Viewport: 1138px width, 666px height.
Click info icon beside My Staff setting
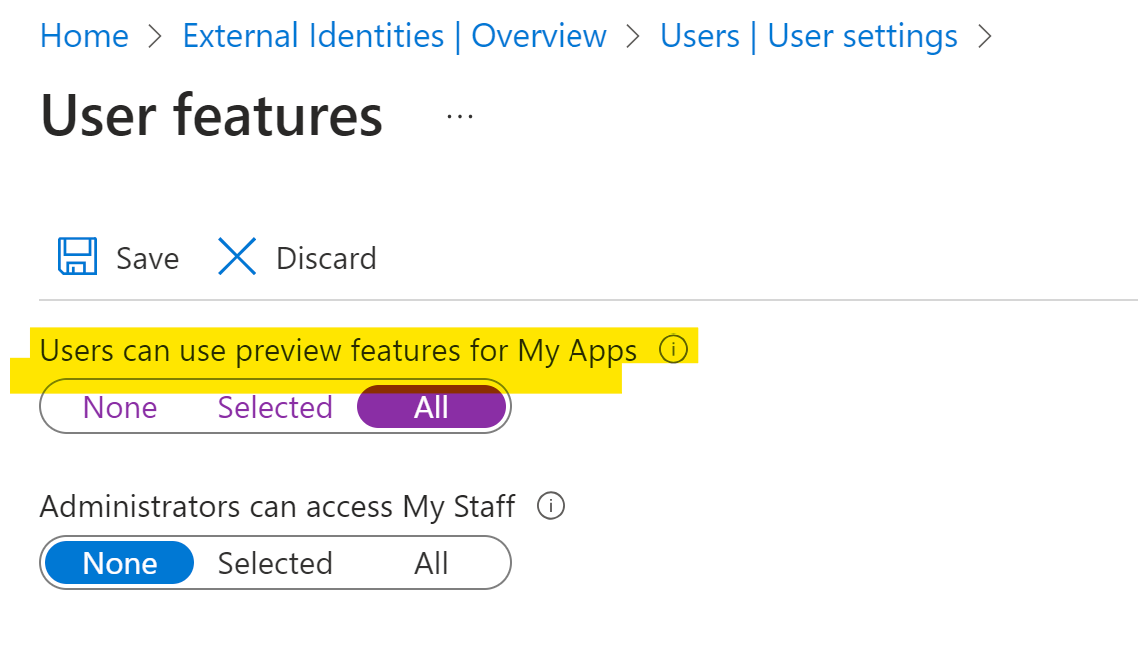click(551, 506)
